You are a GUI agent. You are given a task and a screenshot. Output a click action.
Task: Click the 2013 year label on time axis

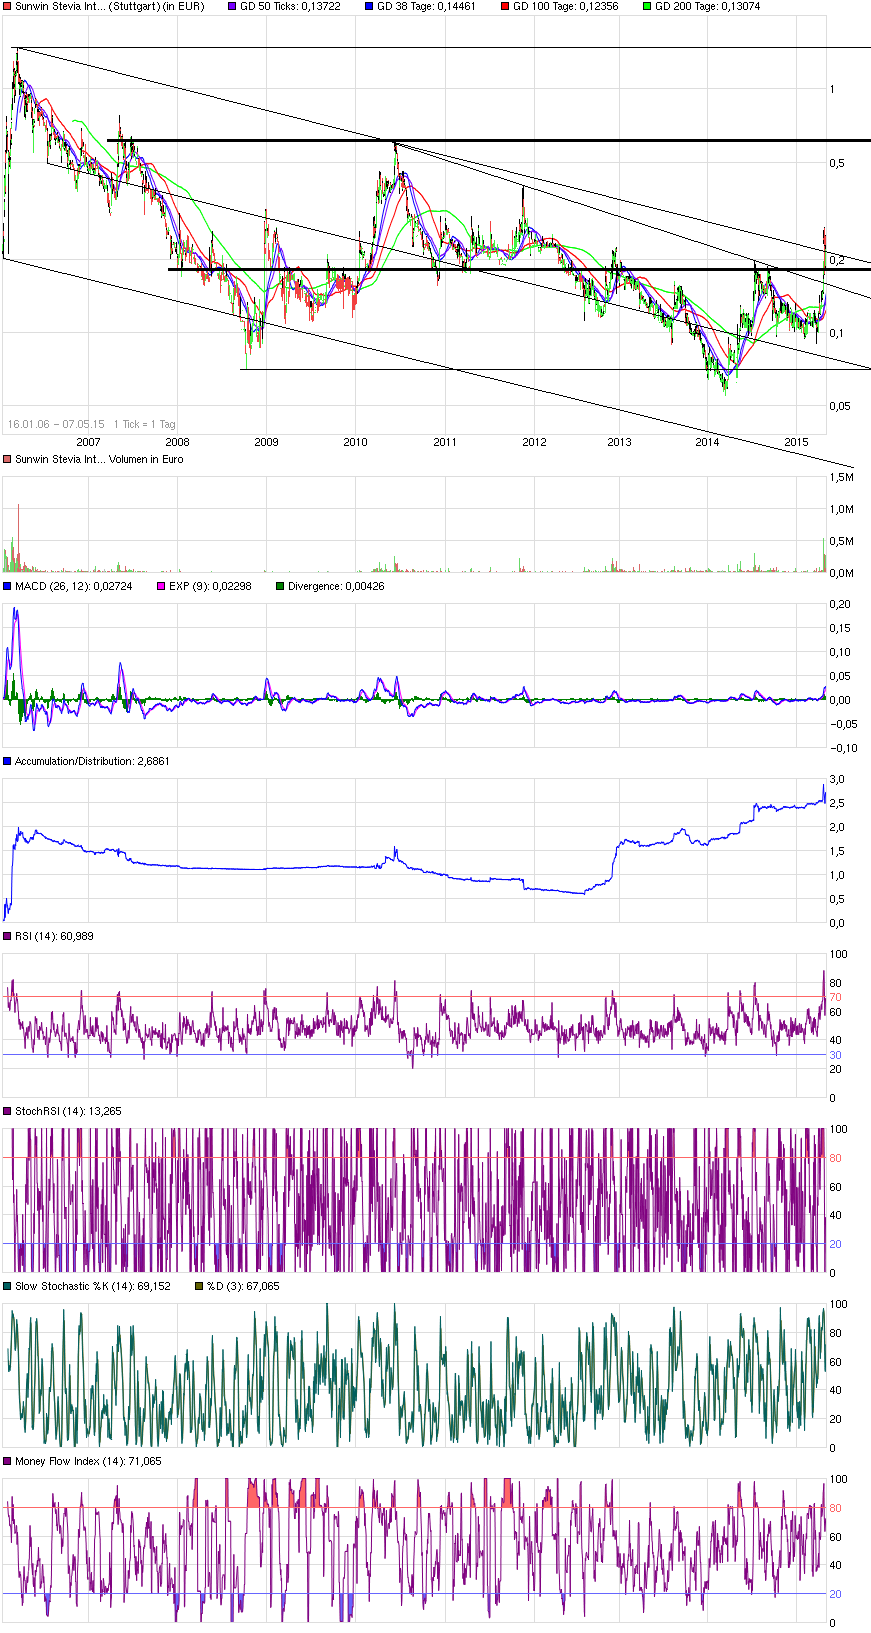tap(619, 442)
